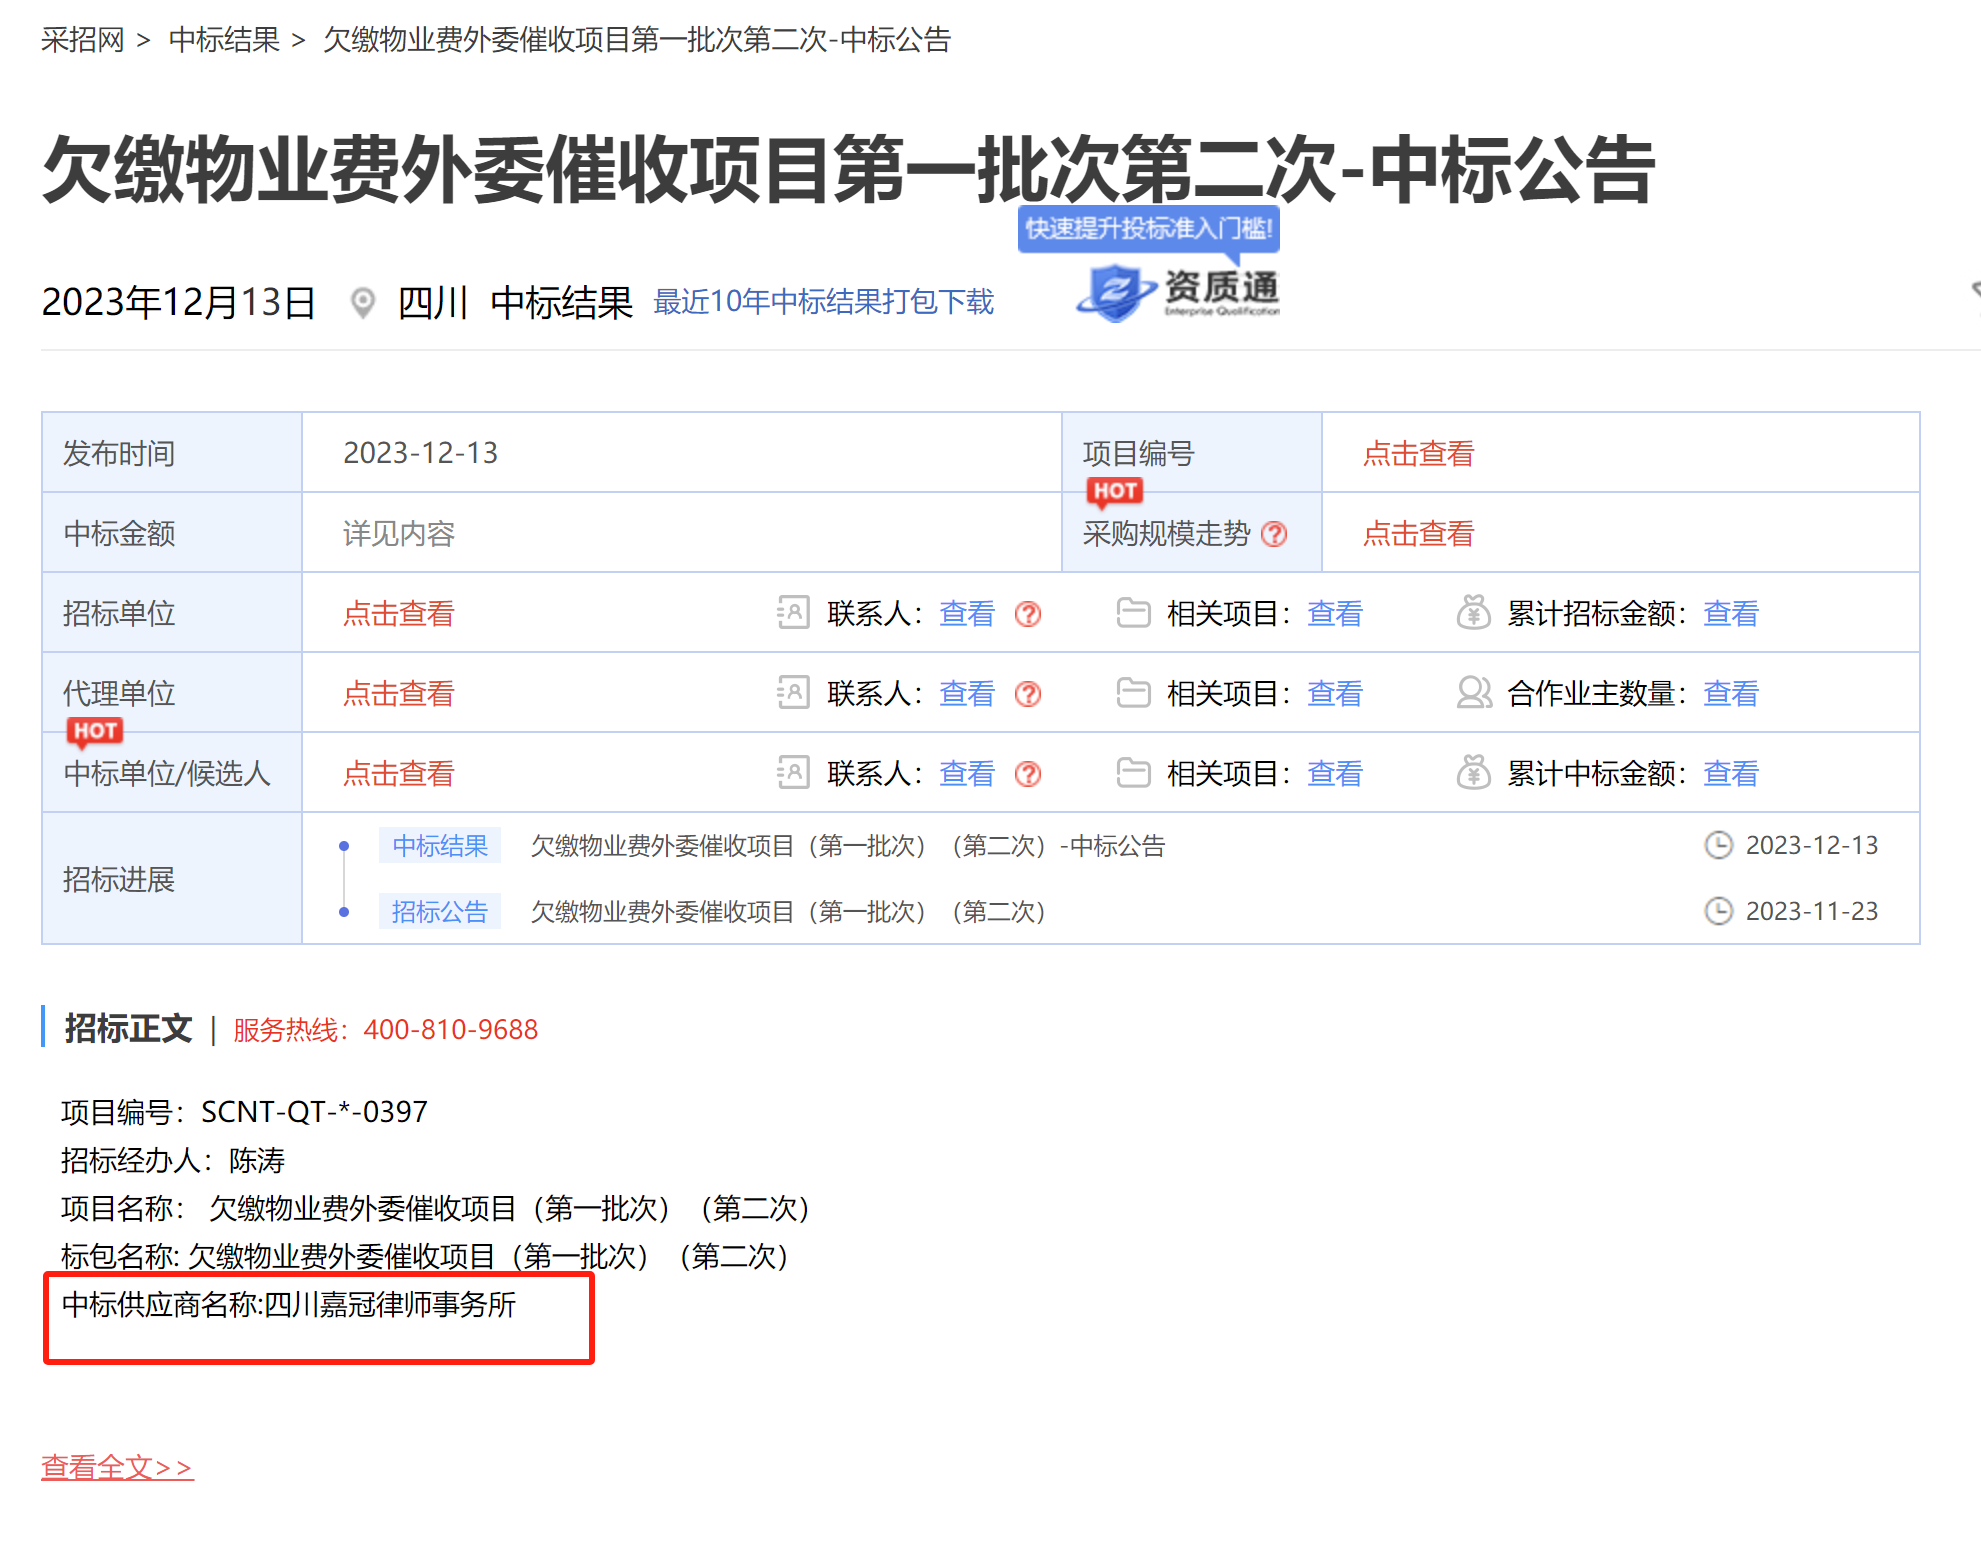1981x1561 pixels.
Task: Click question mark in 招标单位 contact row
Action: tap(1028, 614)
